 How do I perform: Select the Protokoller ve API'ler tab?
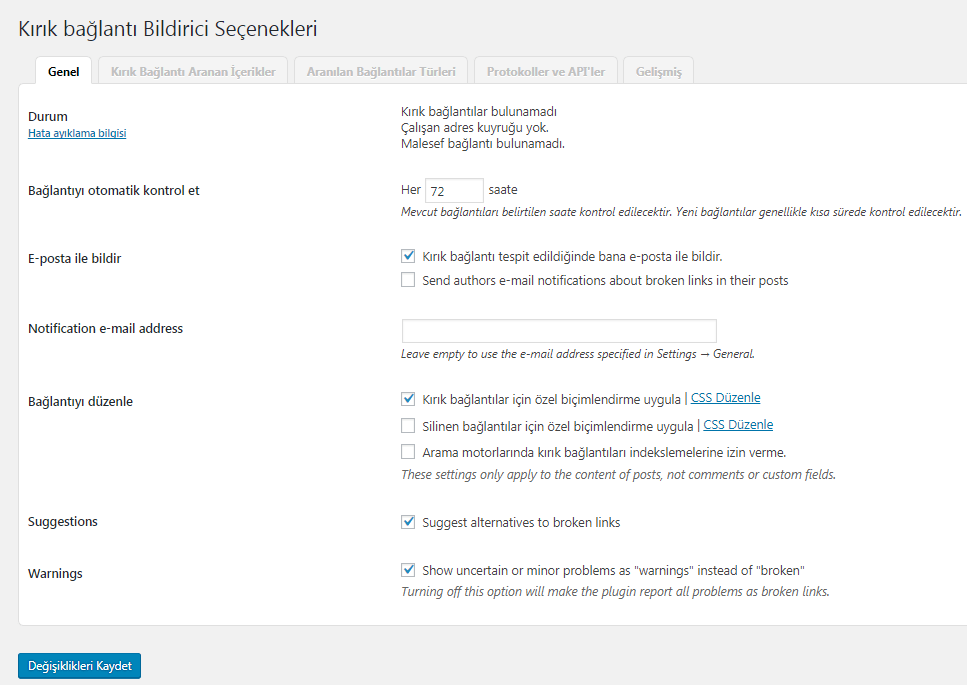(x=546, y=71)
